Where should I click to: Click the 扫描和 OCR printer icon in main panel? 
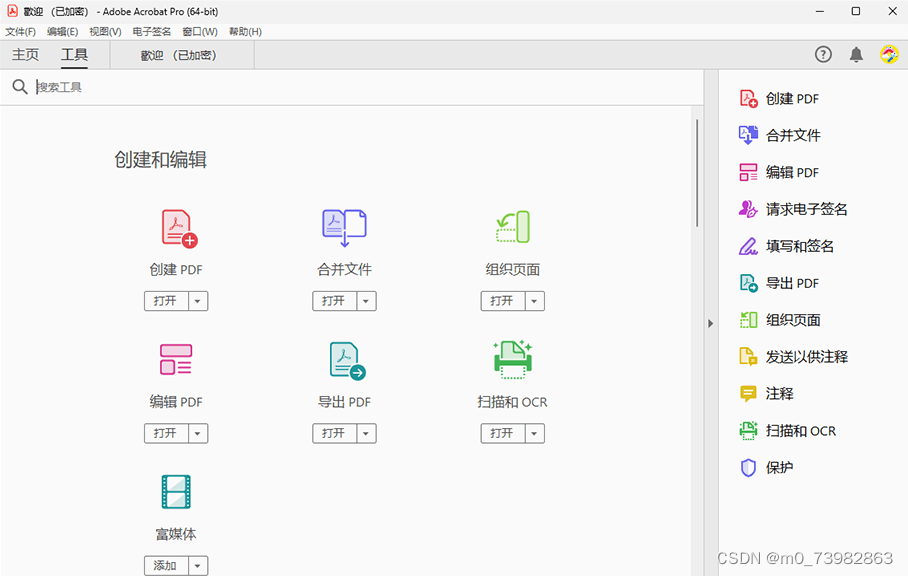point(513,359)
